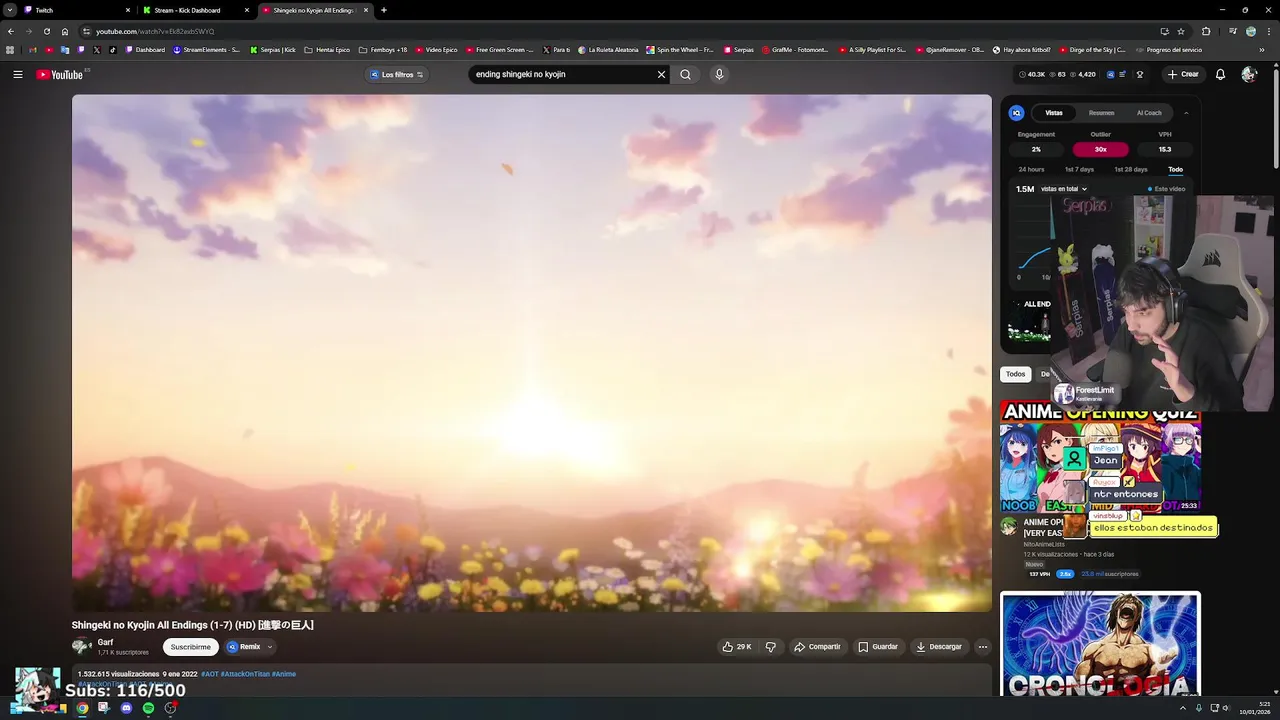Open Spotify from the taskbar
Screen dimensions: 1280x720
148,708
